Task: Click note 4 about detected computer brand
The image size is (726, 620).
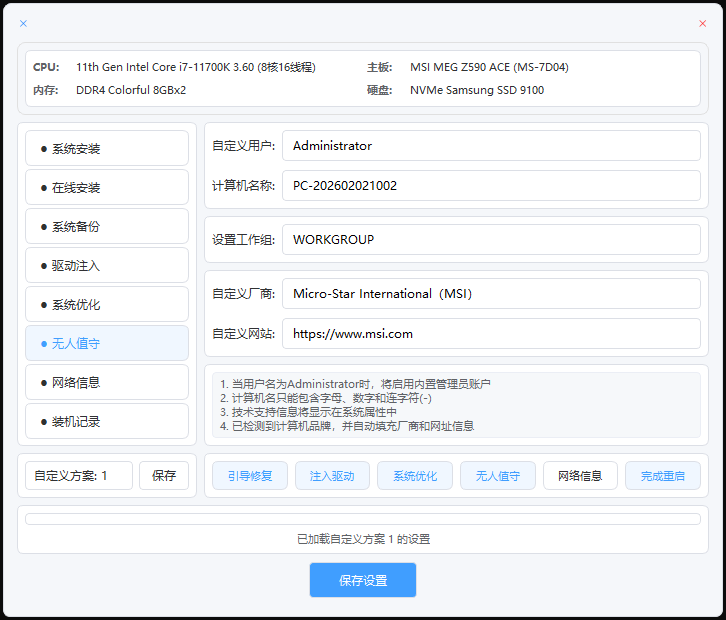Action: tap(347, 426)
